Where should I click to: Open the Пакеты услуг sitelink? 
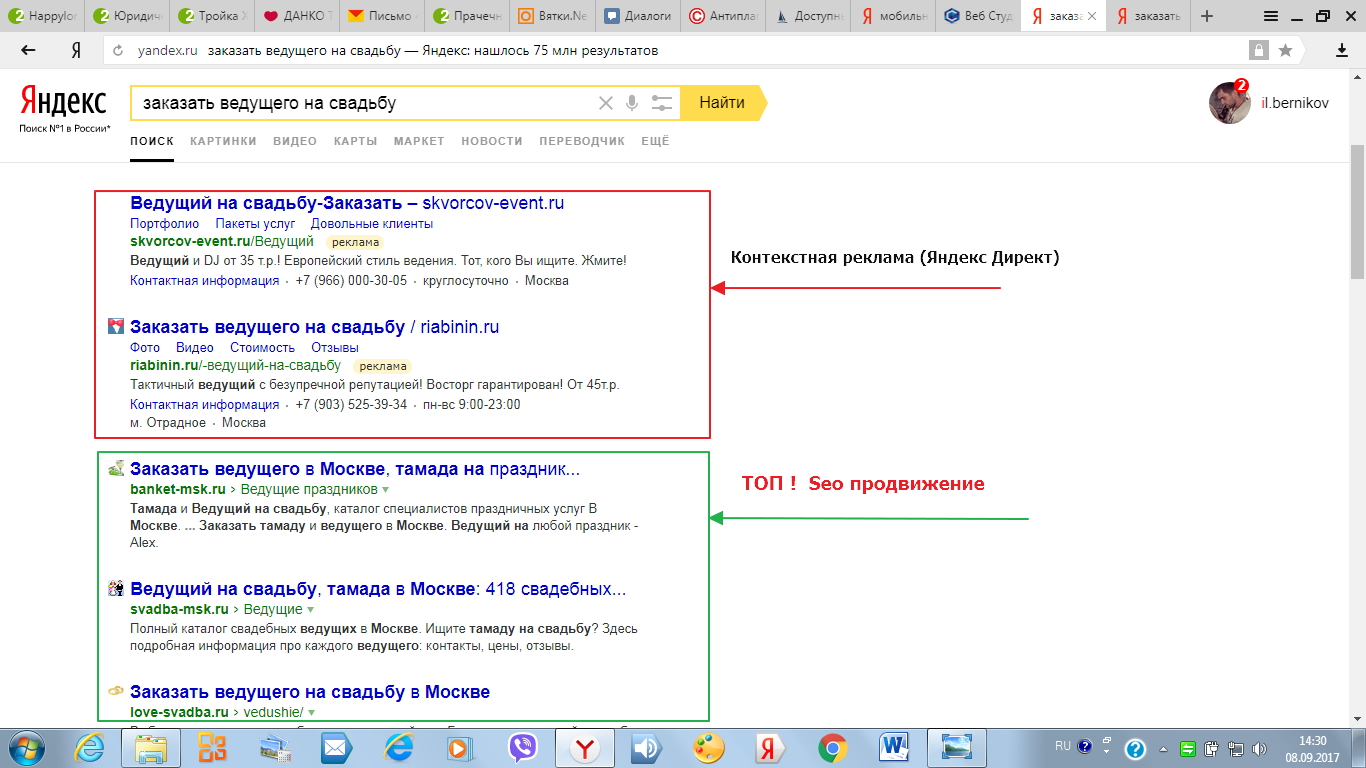255,224
